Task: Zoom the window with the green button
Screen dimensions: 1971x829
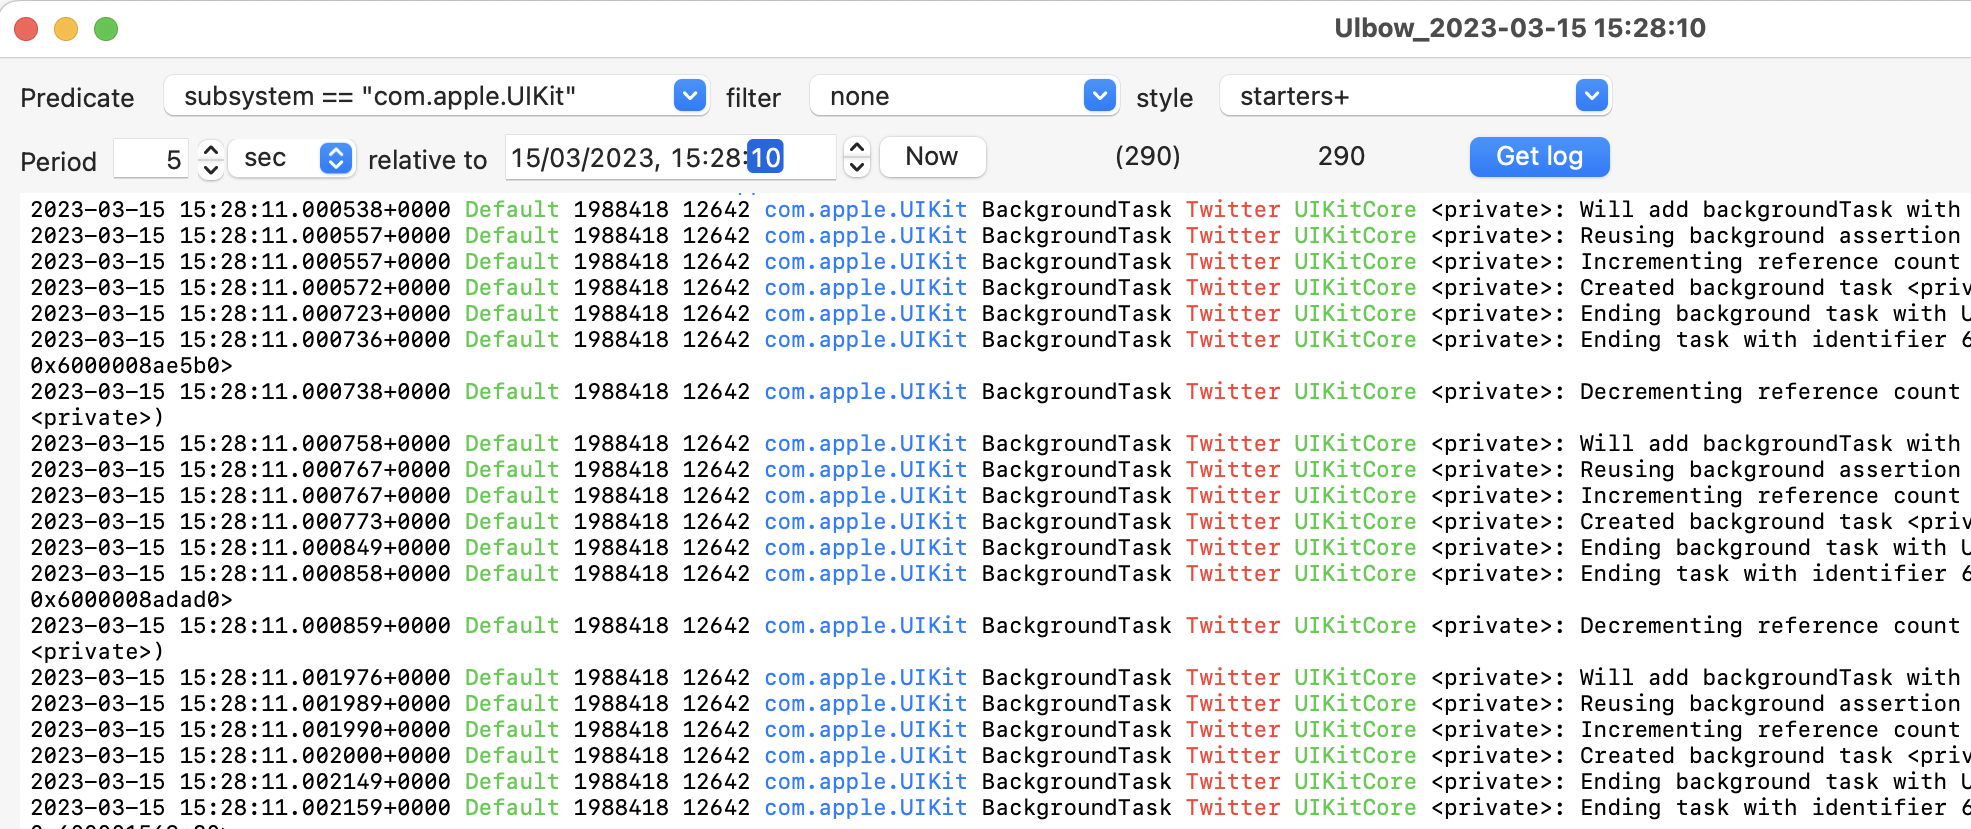Action: pyautogui.click(x=106, y=29)
